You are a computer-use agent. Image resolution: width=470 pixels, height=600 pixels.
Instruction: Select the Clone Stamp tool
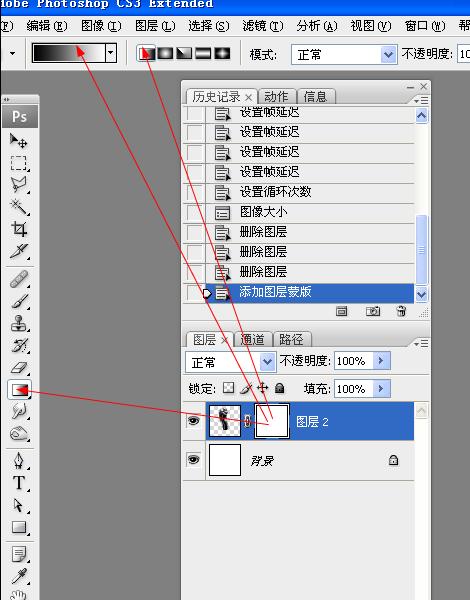coord(18,323)
